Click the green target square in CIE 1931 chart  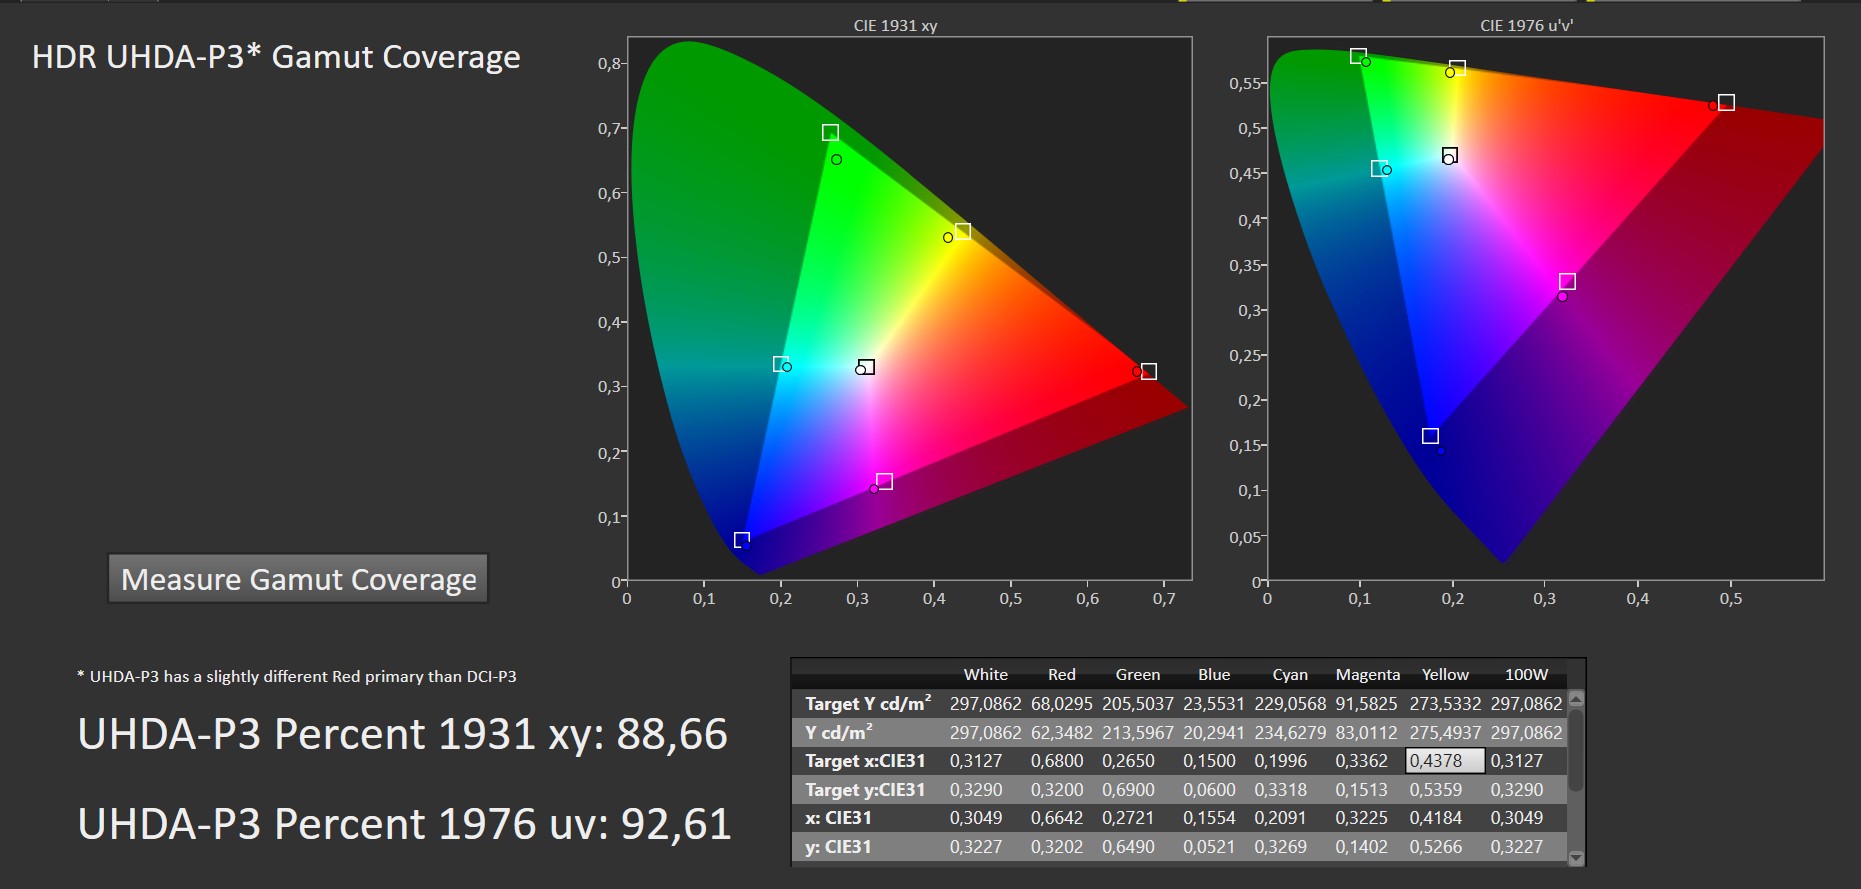point(830,133)
